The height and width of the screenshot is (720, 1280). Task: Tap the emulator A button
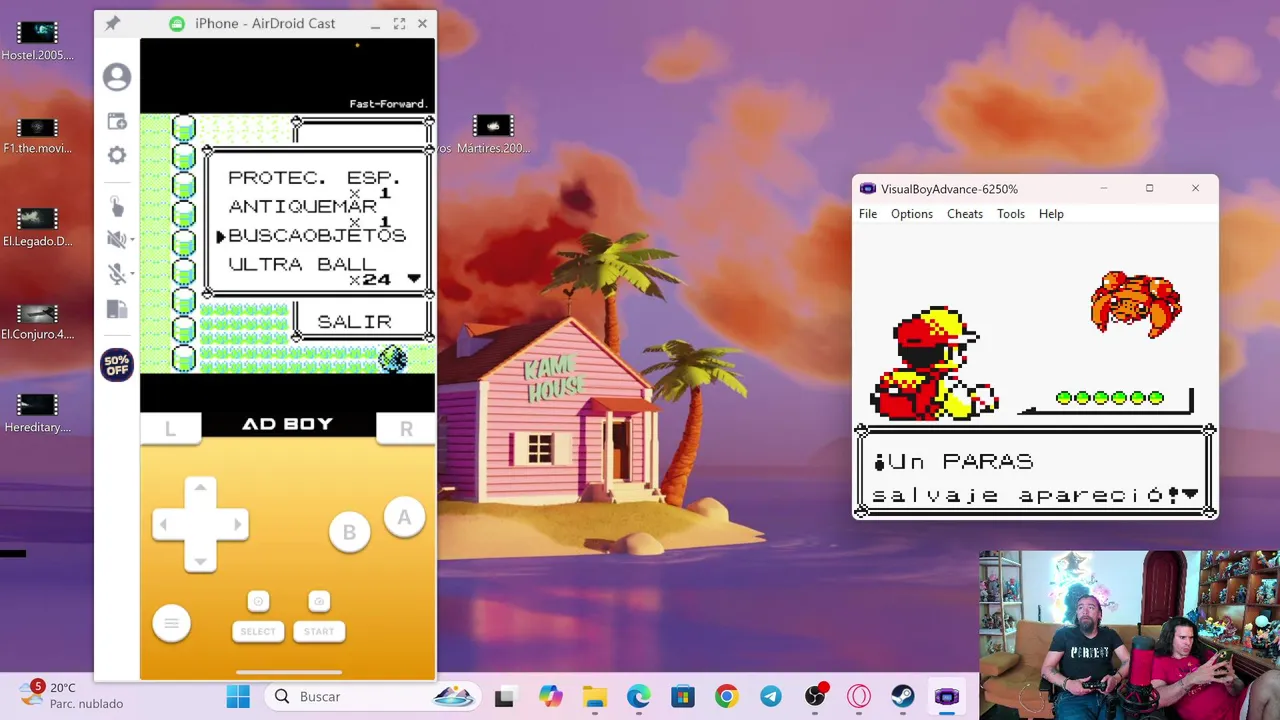click(404, 517)
